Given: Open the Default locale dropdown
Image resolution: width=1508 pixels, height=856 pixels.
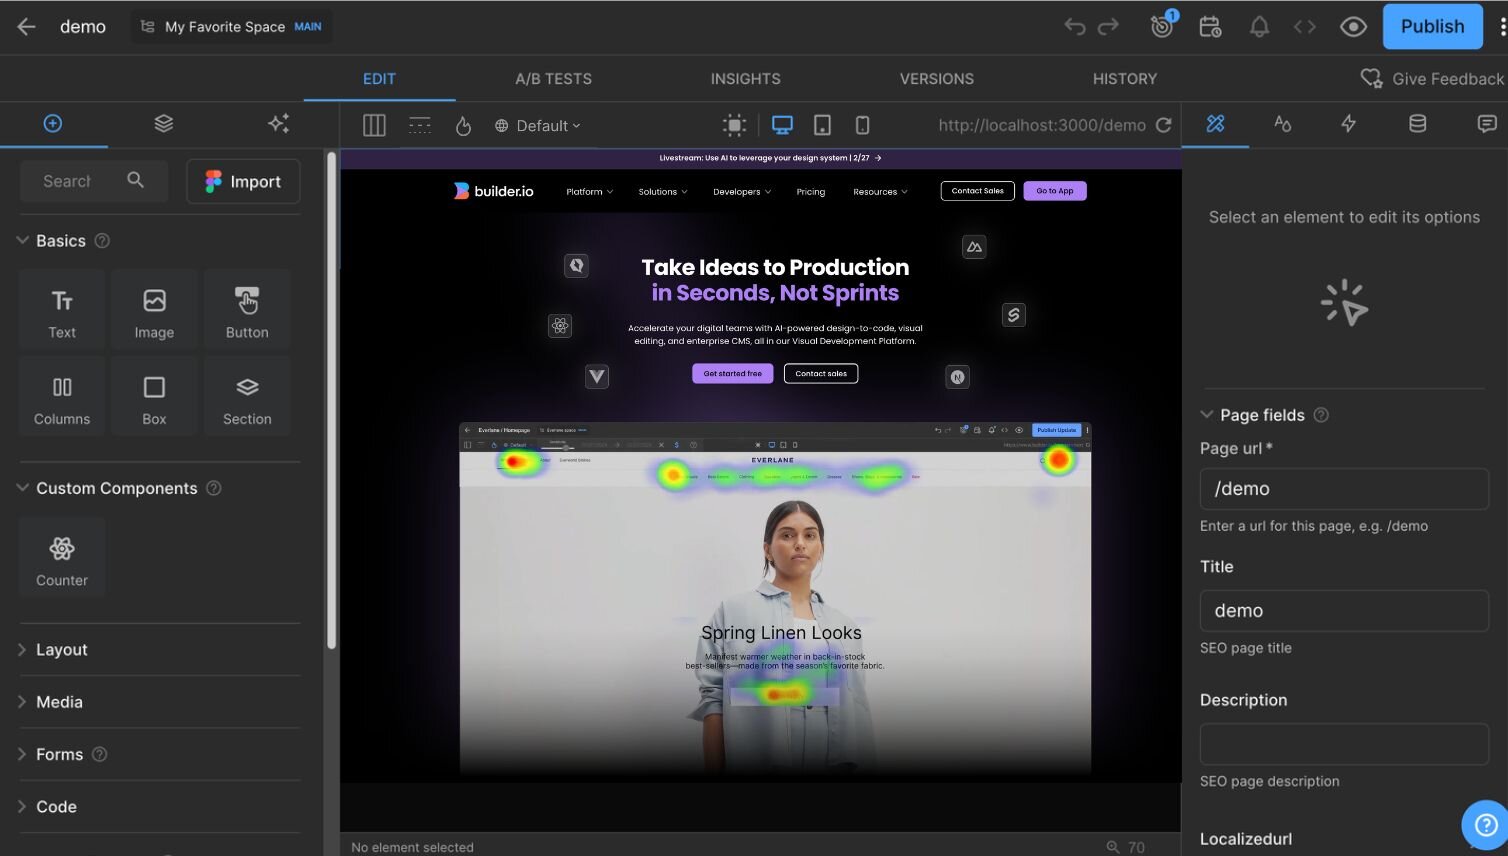Looking at the screenshot, I should [538, 125].
